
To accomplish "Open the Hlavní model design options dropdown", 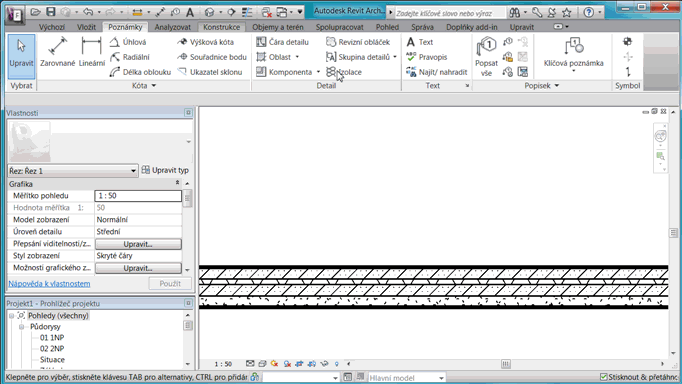I will click(441, 377).
